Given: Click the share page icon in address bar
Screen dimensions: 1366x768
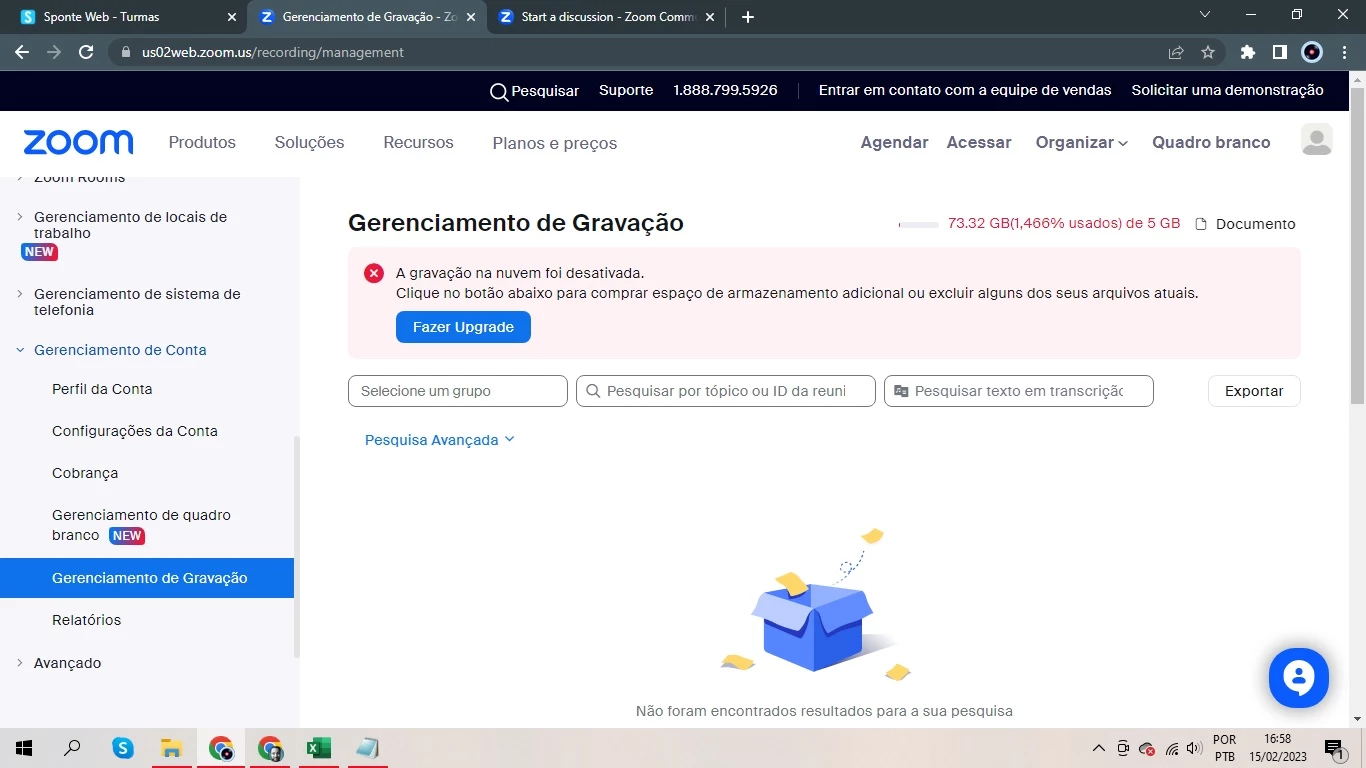Looking at the screenshot, I should tap(1176, 52).
